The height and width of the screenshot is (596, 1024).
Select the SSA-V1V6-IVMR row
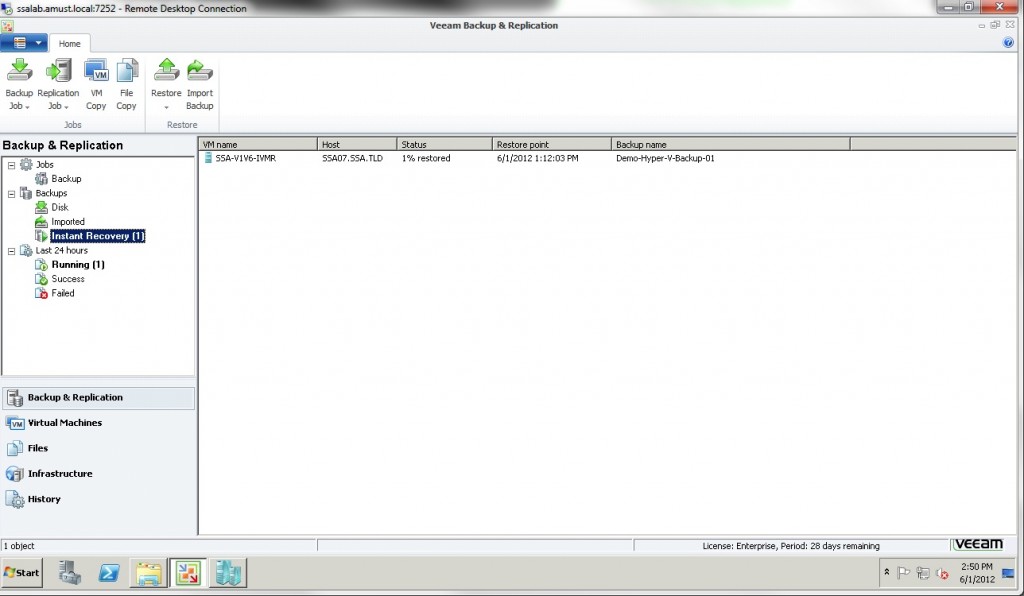(607, 158)
